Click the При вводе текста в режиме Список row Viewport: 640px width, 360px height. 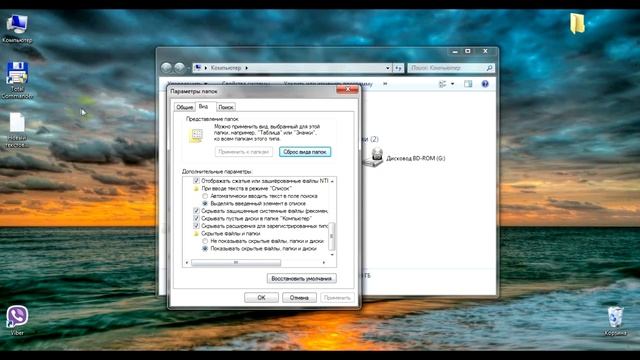[246, 189]
